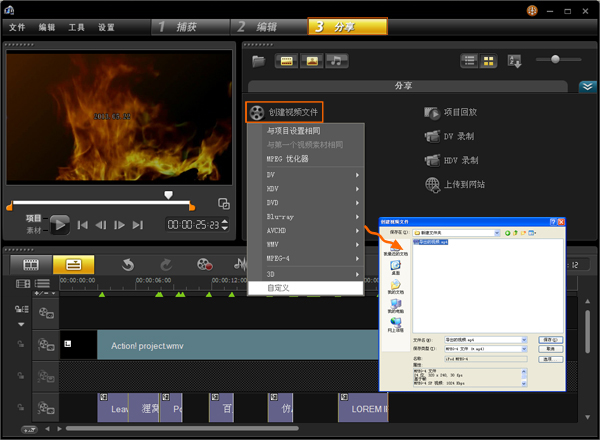Click HDV Recording option

452,160
